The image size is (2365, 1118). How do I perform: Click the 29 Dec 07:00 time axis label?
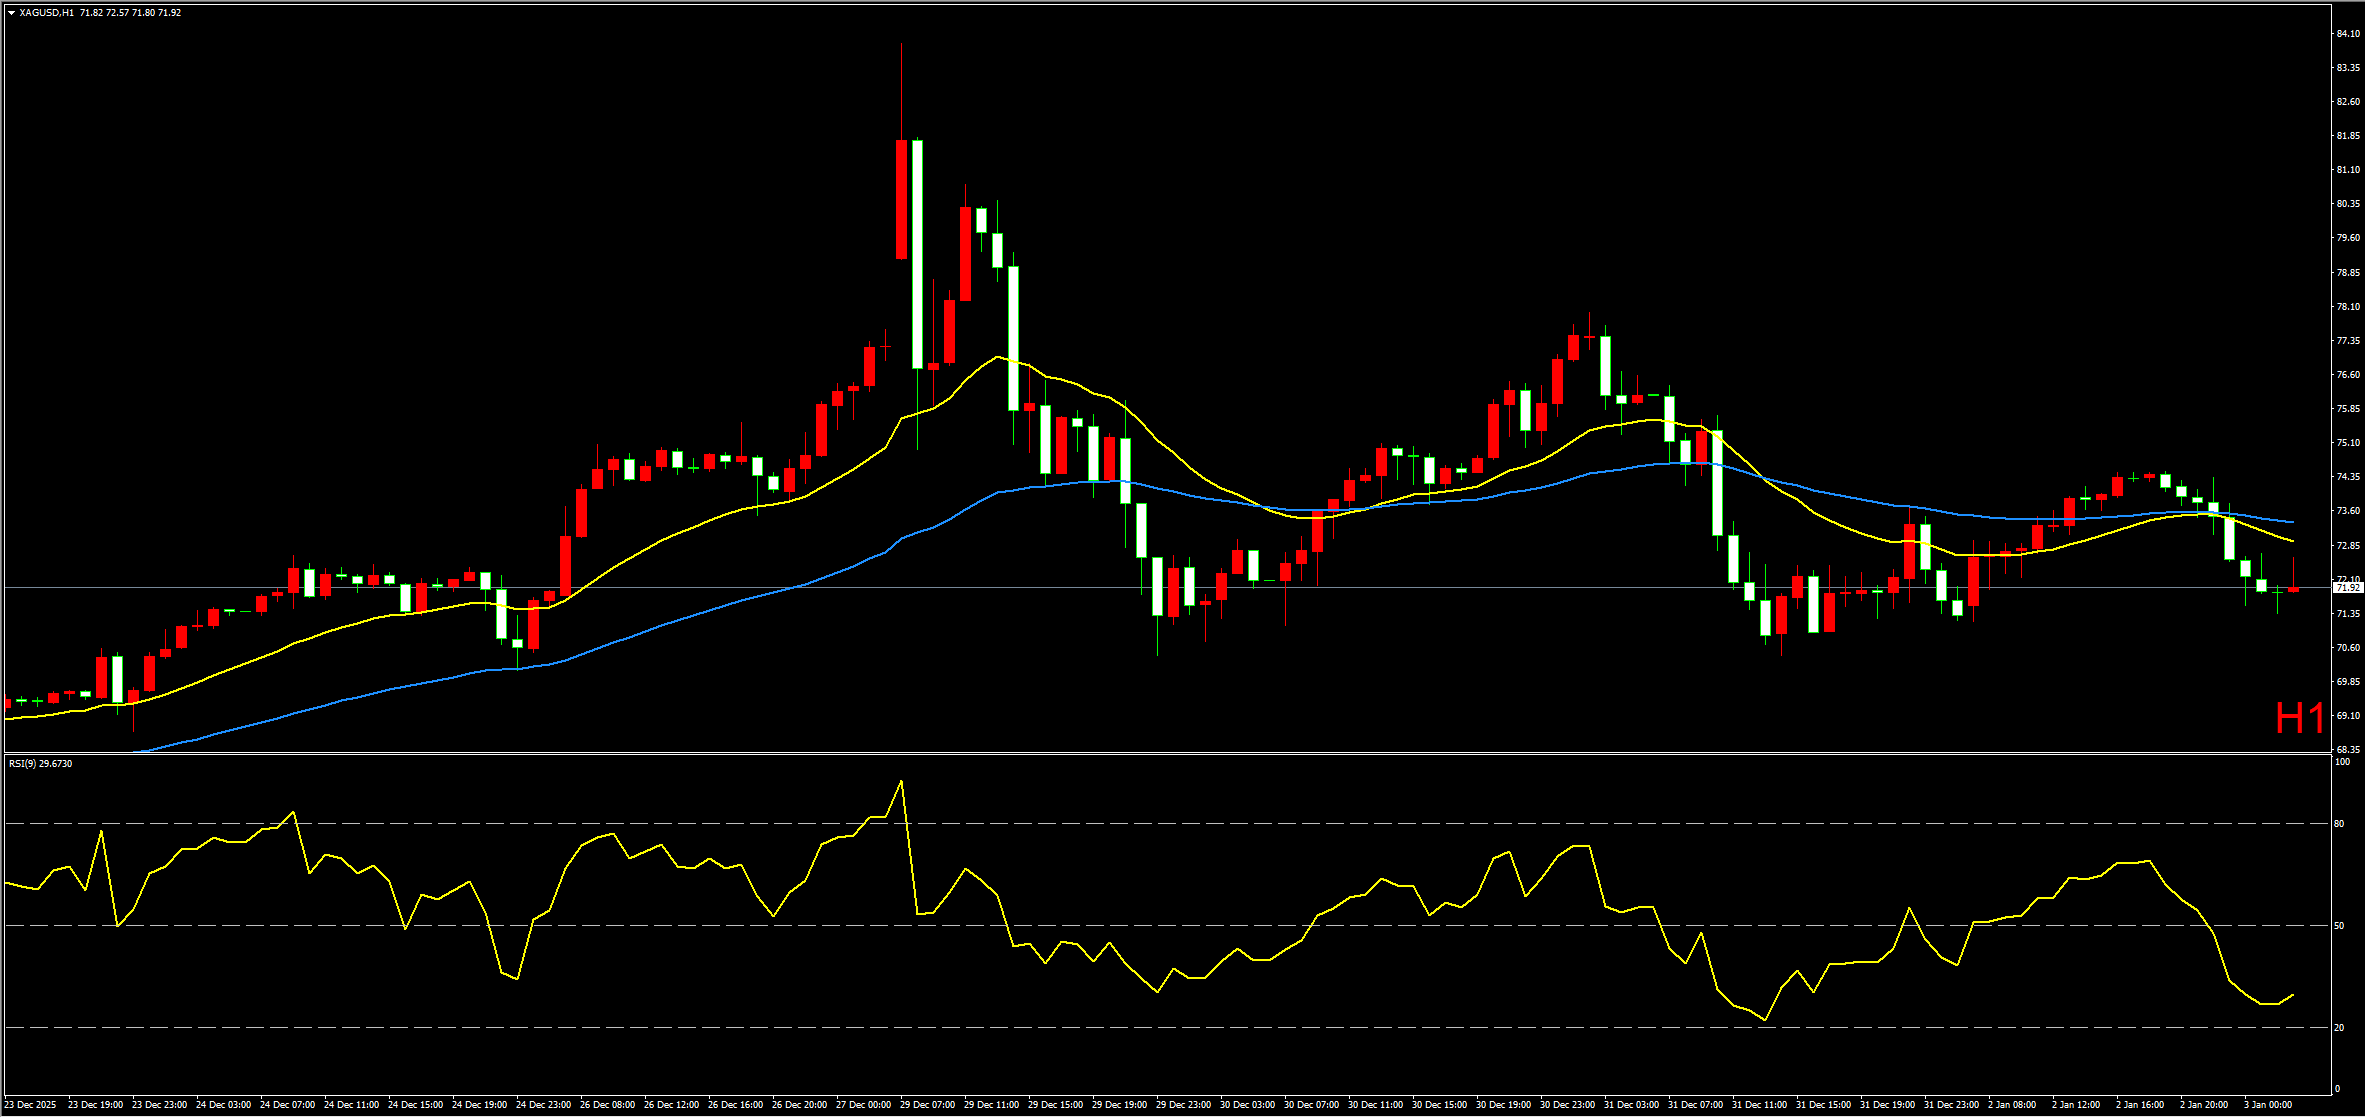pos(927,1105)
